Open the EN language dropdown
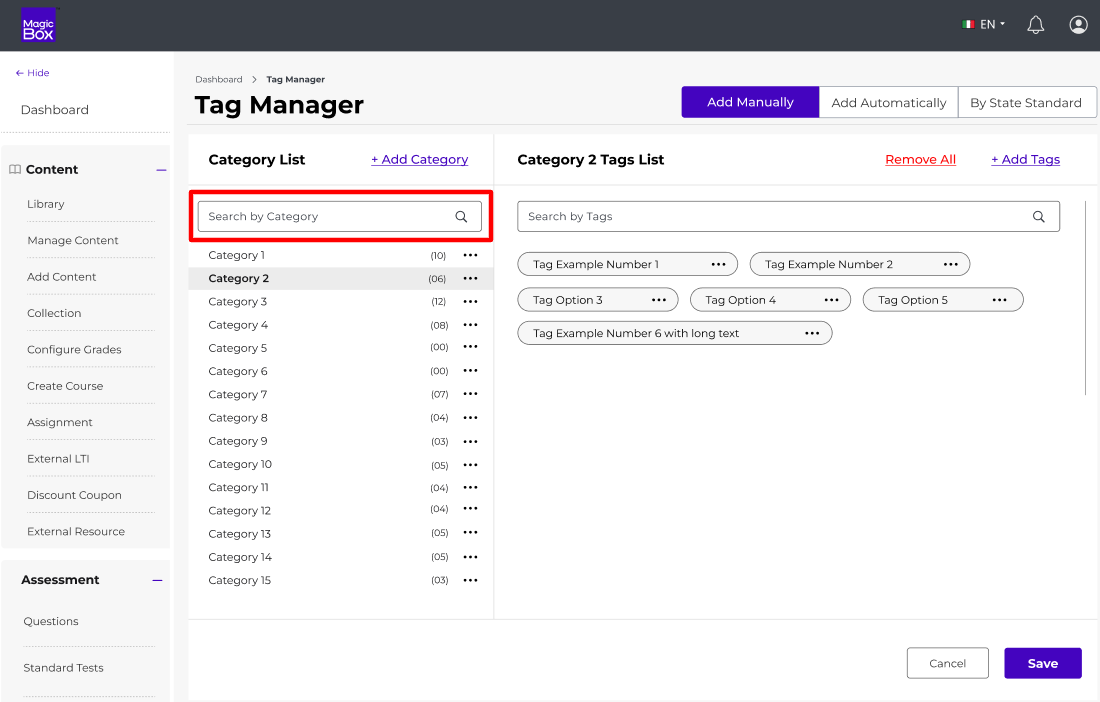Screen dimensions: 1100x702 click(984, 25)
